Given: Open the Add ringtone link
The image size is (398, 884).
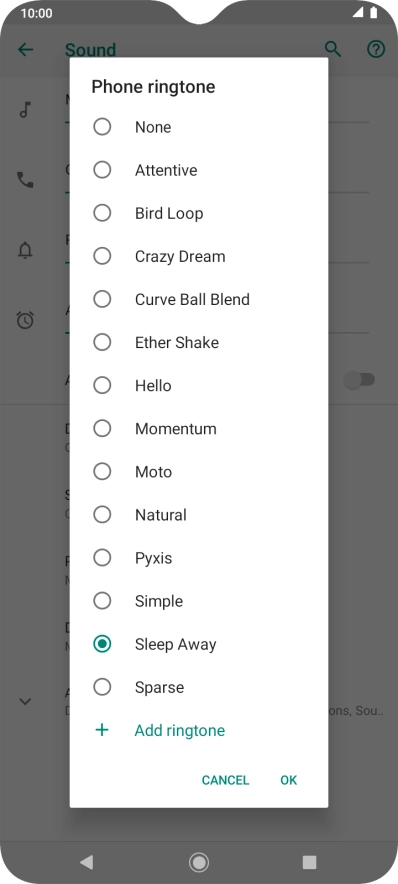Looking at the screenshot, I should pos(180,731).
